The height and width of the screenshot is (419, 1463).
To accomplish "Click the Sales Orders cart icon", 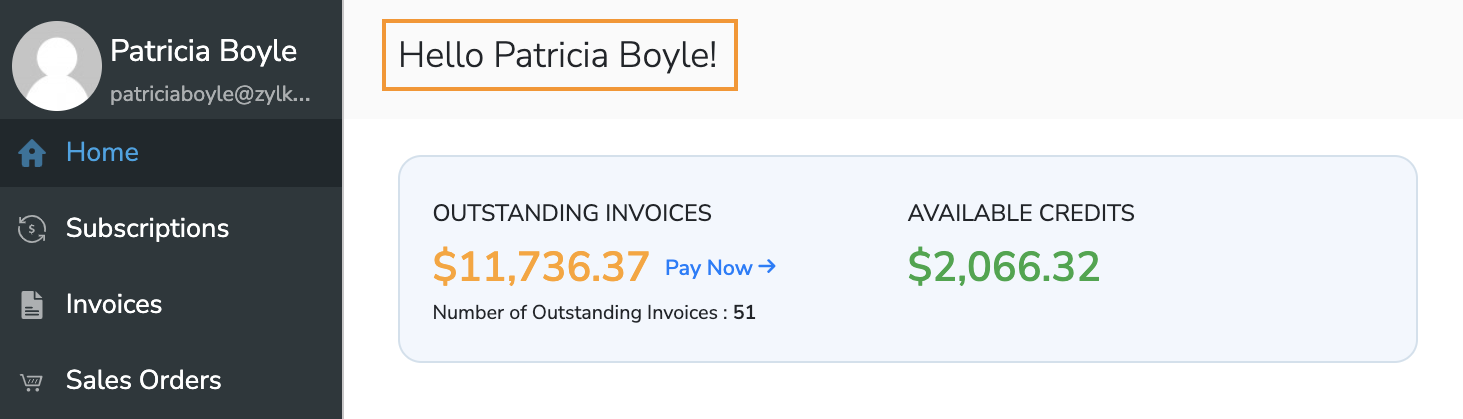I will coord(33,381).
